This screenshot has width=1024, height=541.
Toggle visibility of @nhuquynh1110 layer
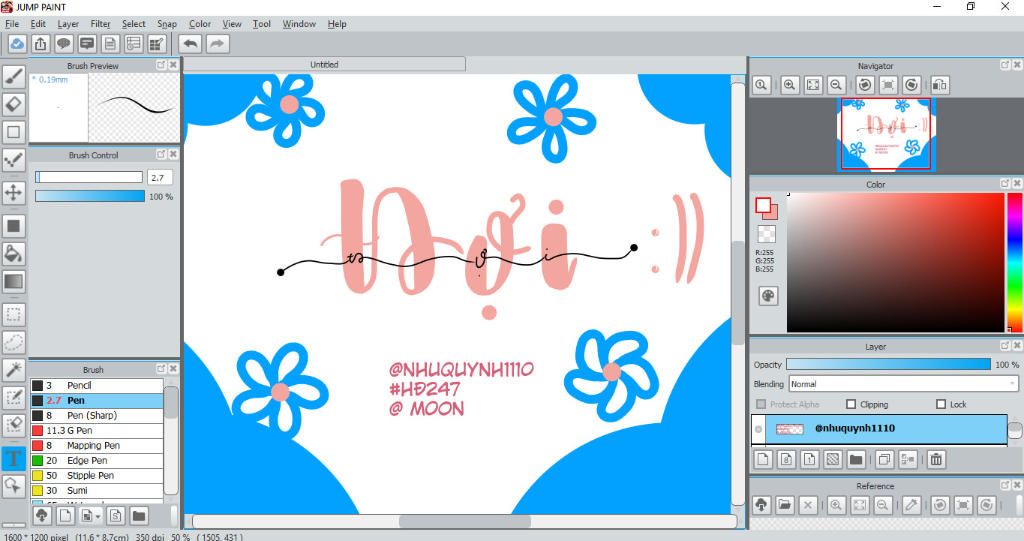pyautogui.click(x=758, y=429)
